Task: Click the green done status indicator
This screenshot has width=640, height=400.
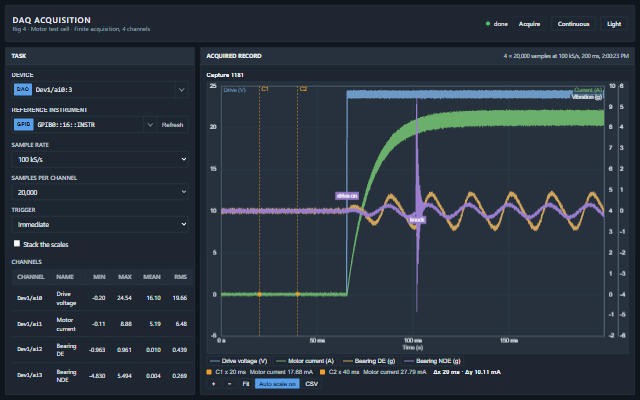Action: click(x=487, y=24)
